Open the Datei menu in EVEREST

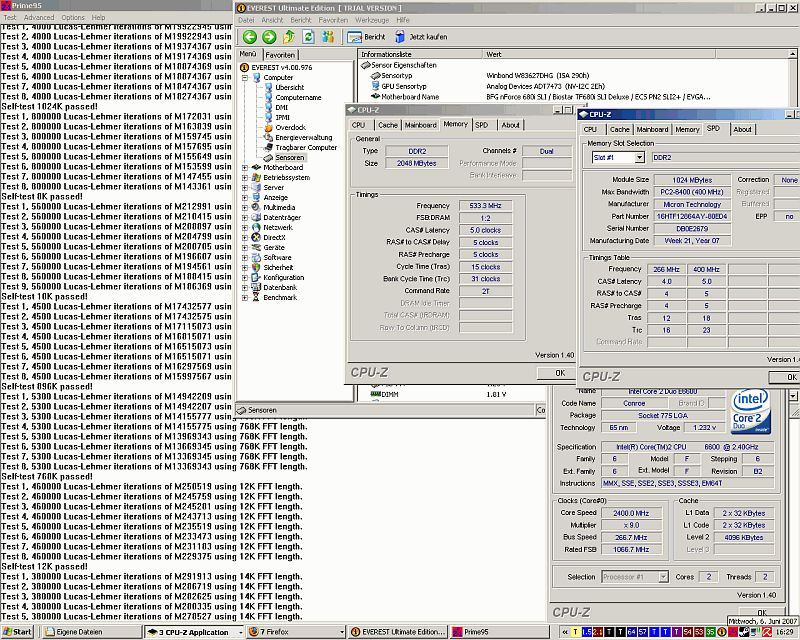246,20
